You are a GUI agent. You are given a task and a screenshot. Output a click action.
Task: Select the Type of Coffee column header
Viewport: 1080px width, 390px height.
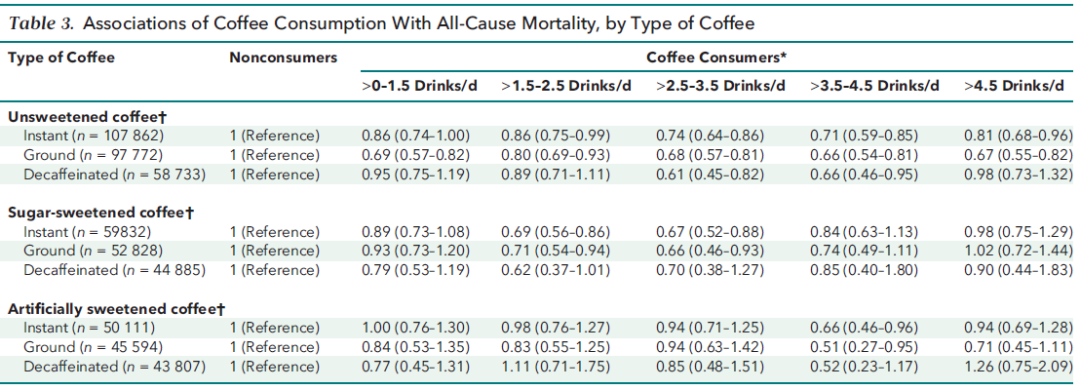click(61, 57)
